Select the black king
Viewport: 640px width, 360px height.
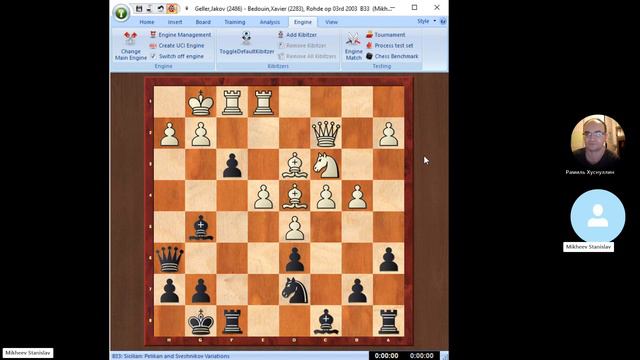coord(201,322)
